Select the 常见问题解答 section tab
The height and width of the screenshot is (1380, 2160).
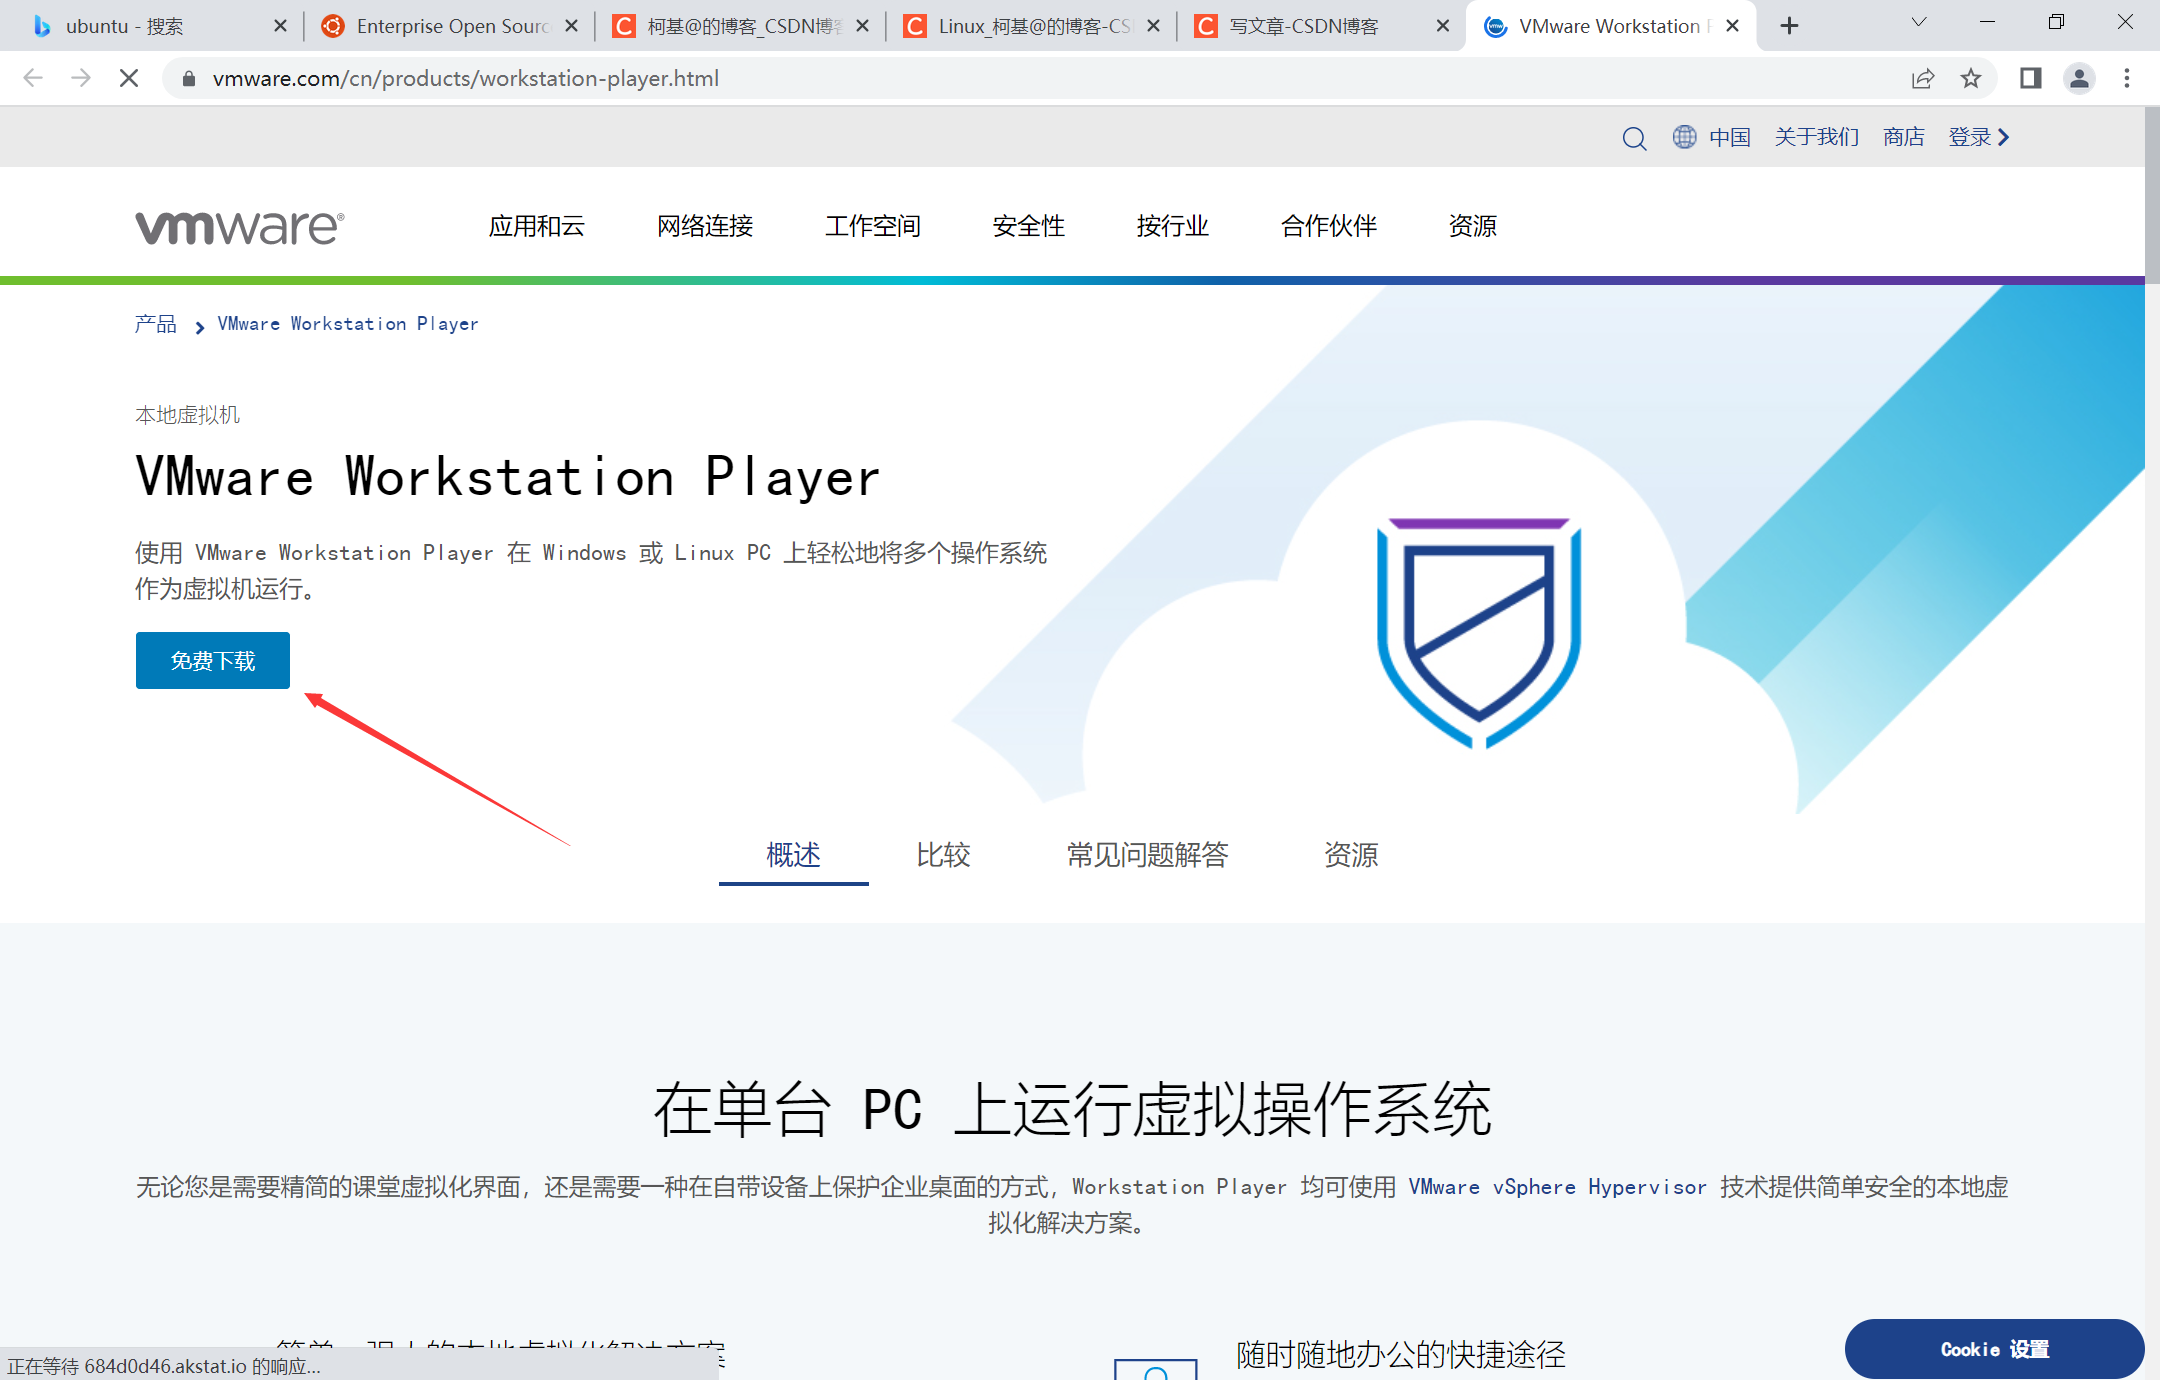1148,855
